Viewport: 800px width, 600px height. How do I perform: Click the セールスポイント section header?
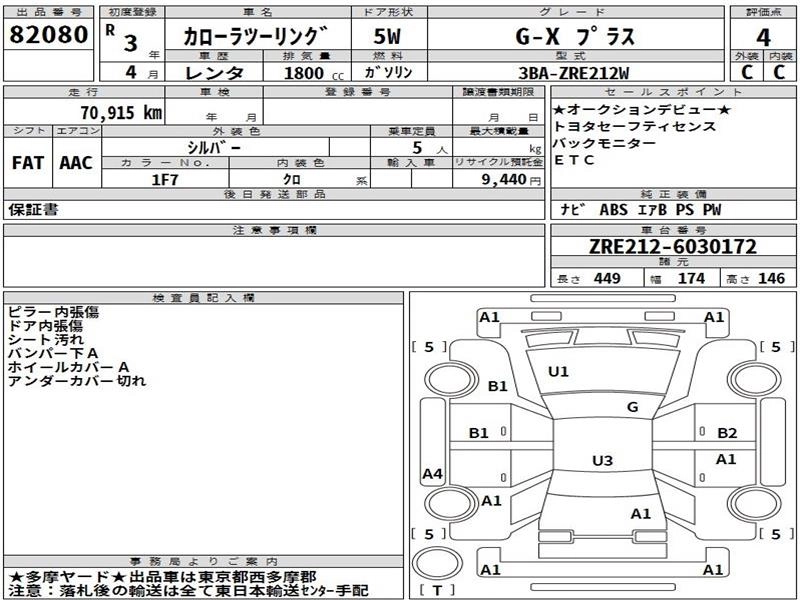click(x=673, y=92)
